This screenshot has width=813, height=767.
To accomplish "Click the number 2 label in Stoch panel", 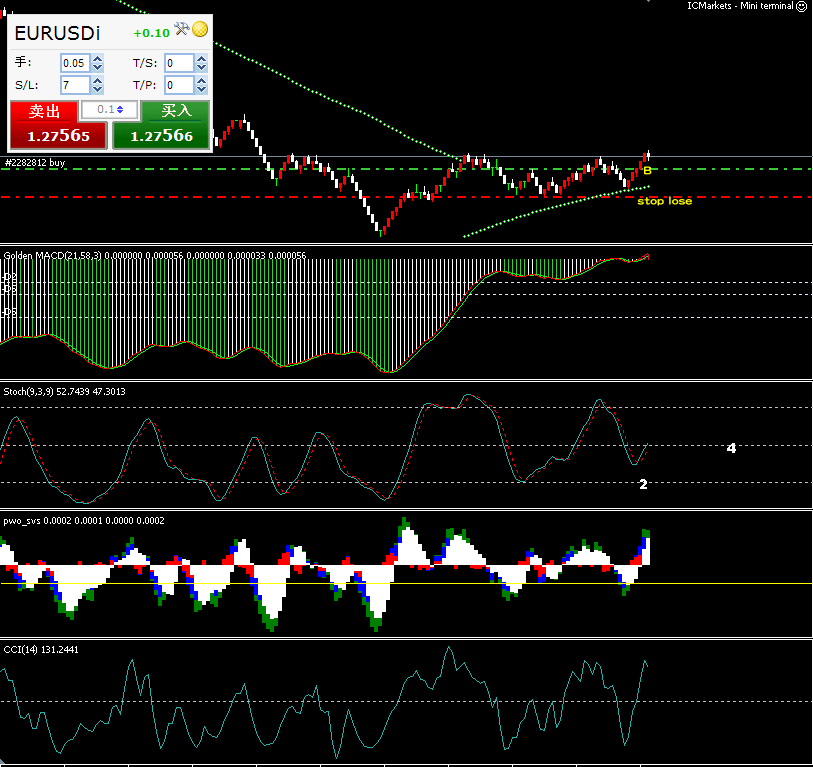I will (x=643, y=484).
